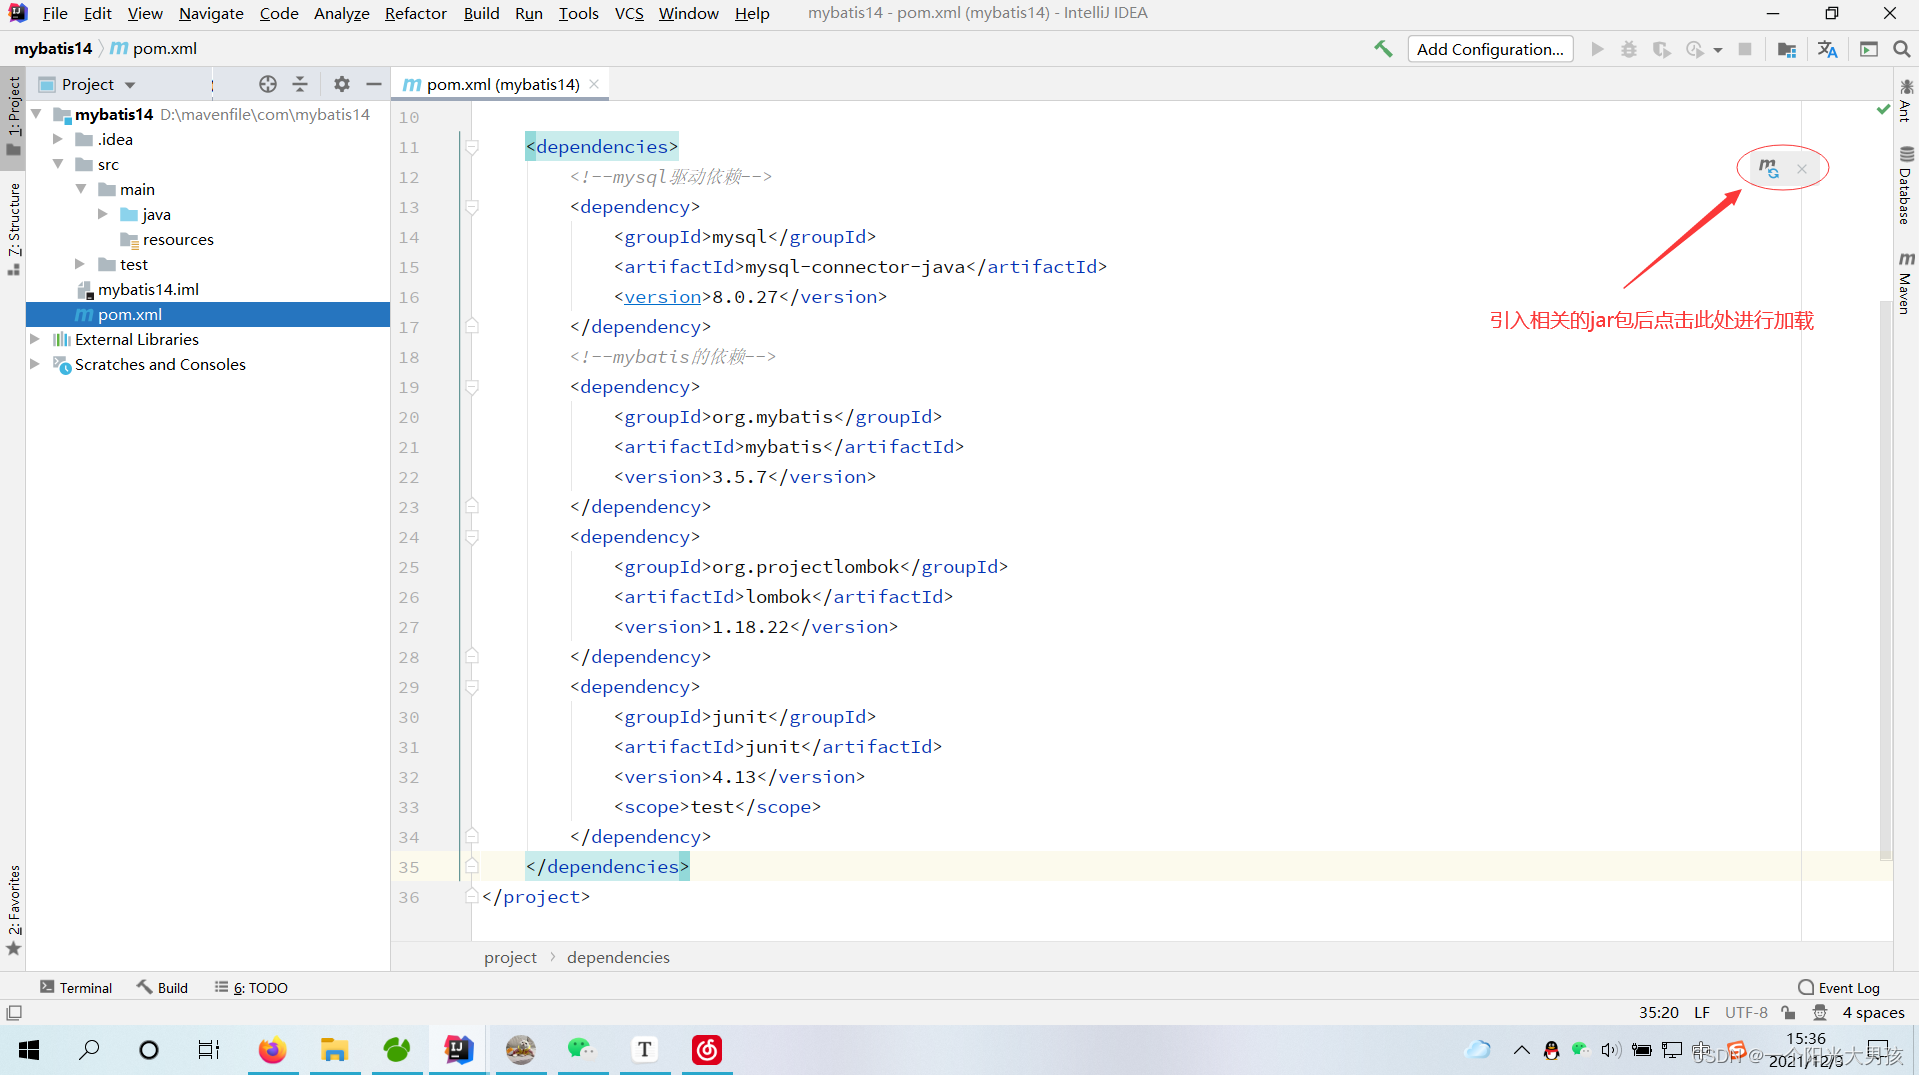Open the Maven tool window on right
This screenshot has height=1075, width=1919.
point(1905,284)
